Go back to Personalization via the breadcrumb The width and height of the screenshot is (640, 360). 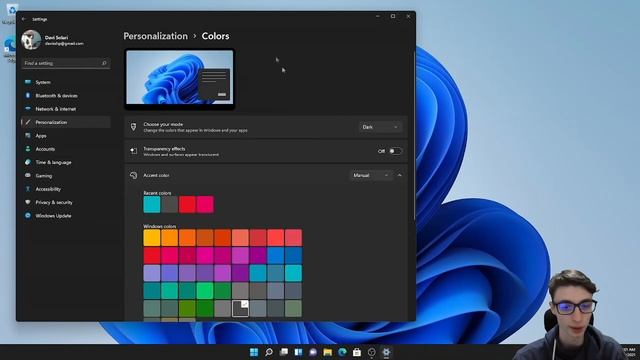coord(156,36)
